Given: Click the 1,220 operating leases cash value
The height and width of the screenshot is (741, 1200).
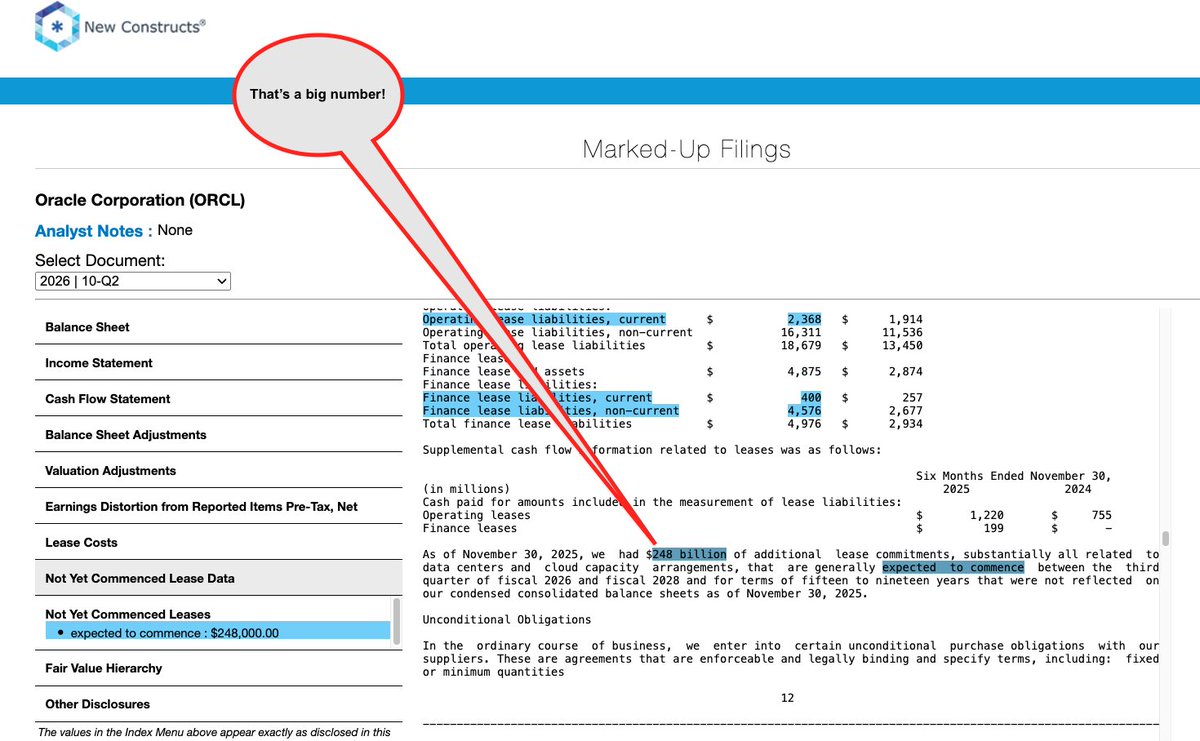Looking at the screenshot, I should click(x=986, y=515).
